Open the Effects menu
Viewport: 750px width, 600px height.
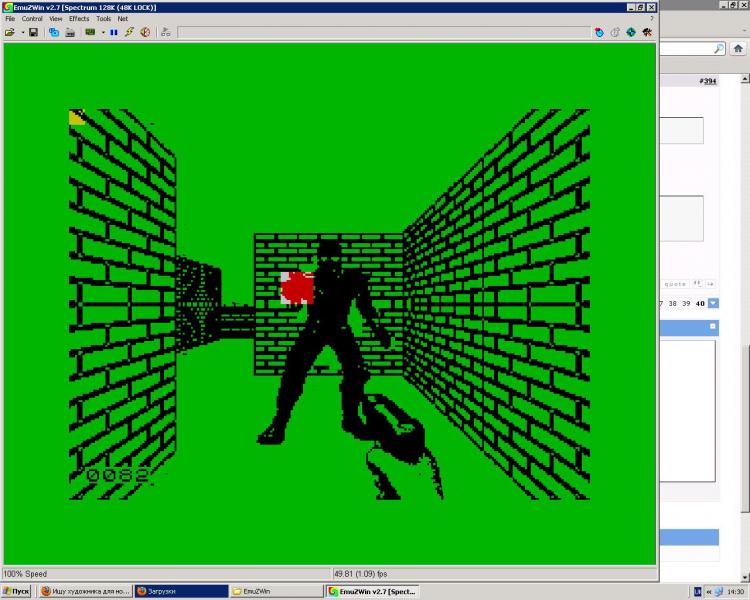(x=79, y=19)
